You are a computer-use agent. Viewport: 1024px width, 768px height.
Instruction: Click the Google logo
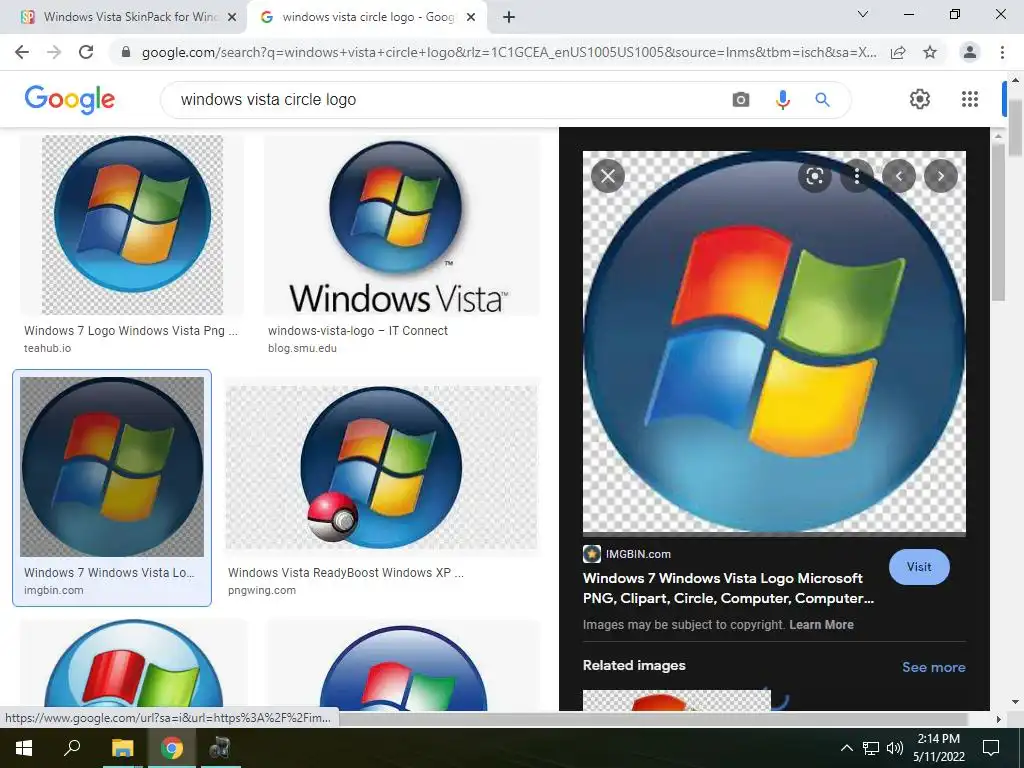pos(70,99)
